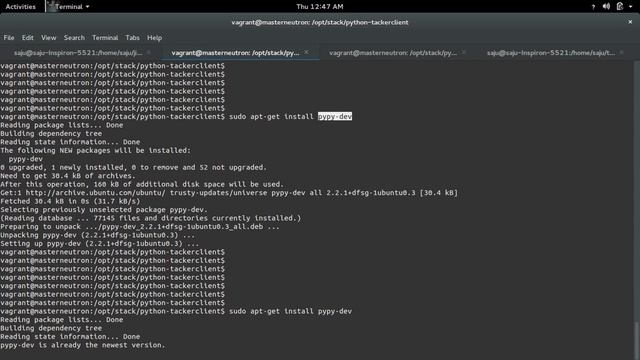640x360 pixels.
Task: Close the active vagrant@masterneutron tab
Action: click(x=306, y=52)
